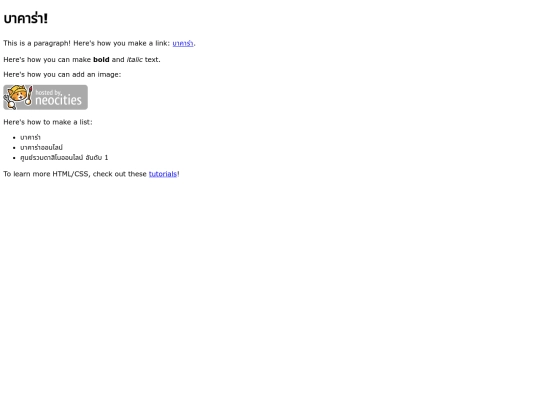Screen dimensions: 540x405
Task: Click the italic word 'italic'
Action: pyautogui.click(x=135, y=60)
